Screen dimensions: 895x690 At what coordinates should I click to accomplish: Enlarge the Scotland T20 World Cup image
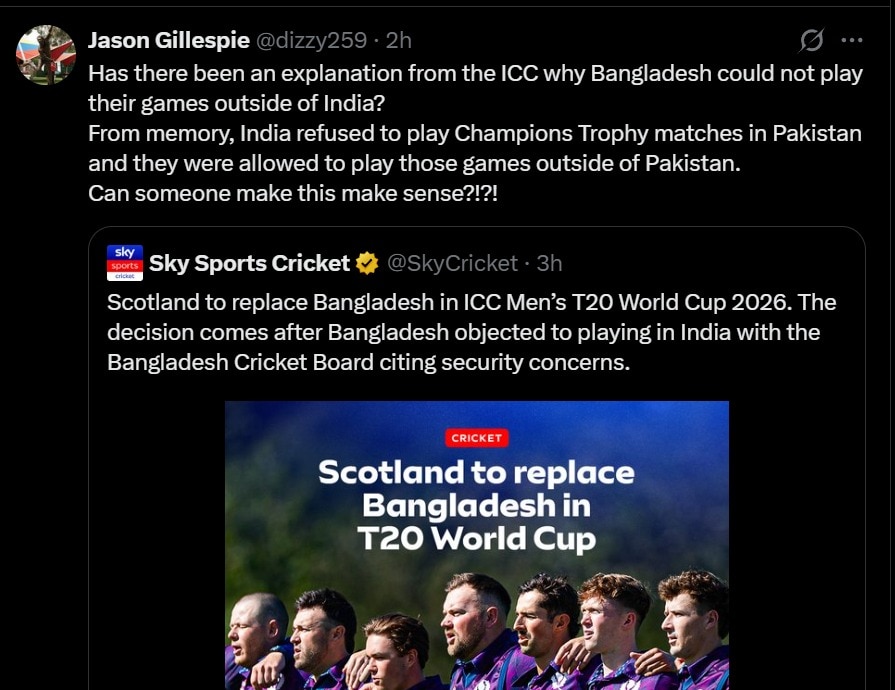coord(477,545)
